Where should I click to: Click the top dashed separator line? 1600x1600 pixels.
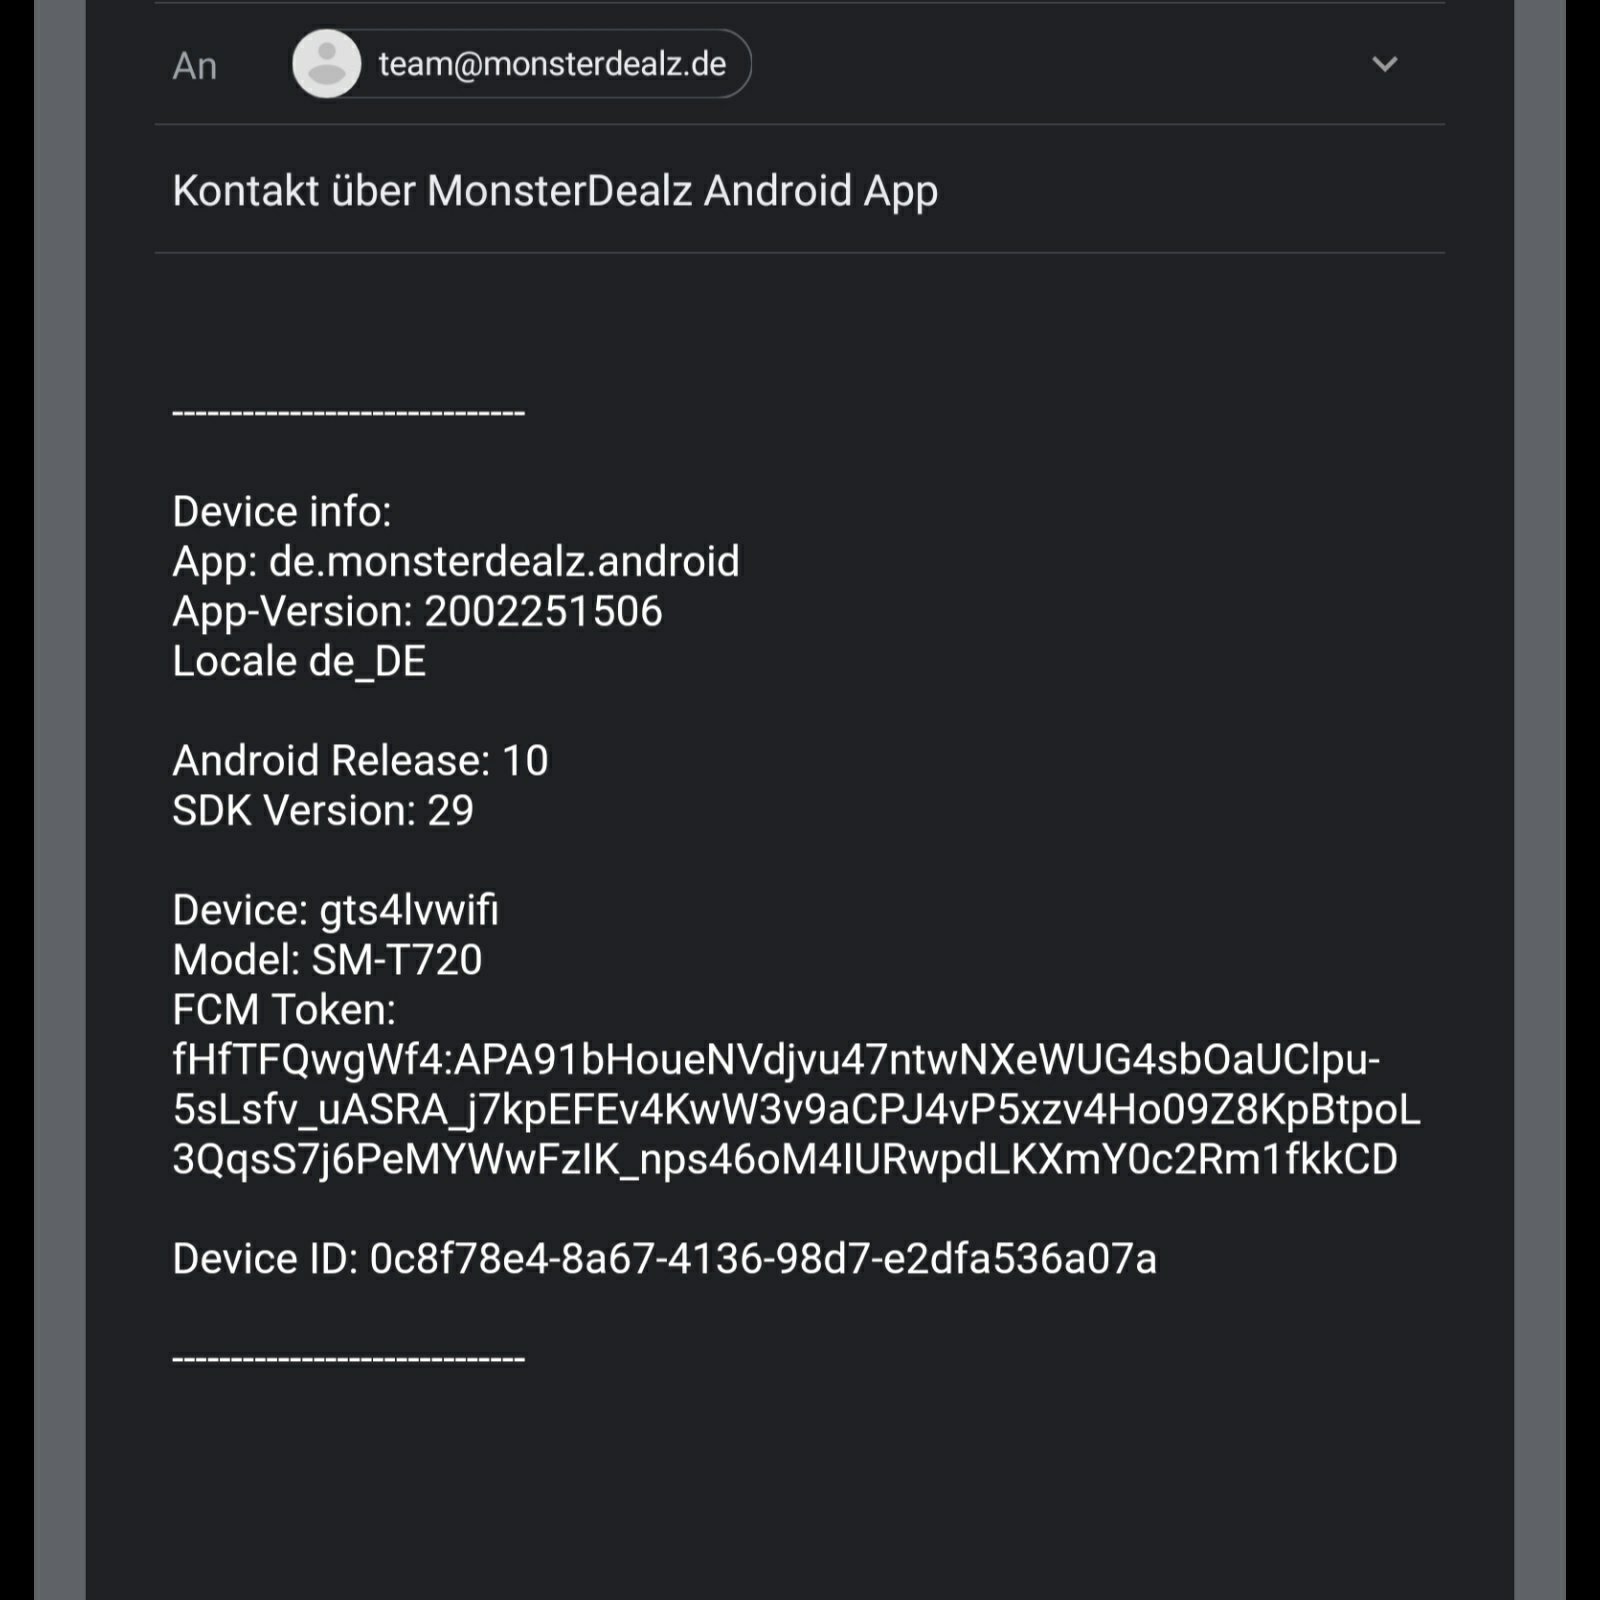click(348, 411)
